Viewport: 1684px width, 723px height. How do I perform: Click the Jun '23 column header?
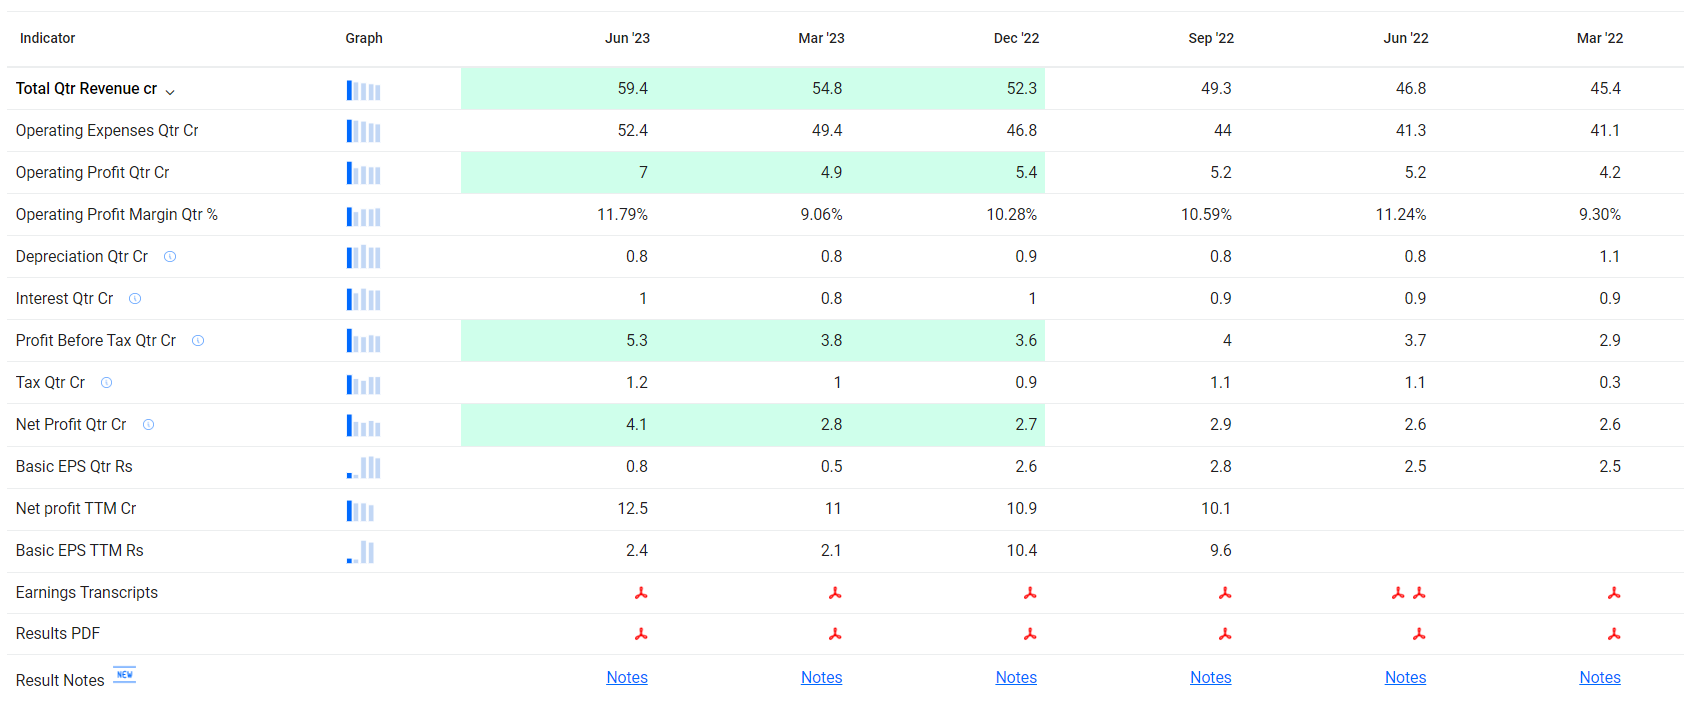(627, 38)
